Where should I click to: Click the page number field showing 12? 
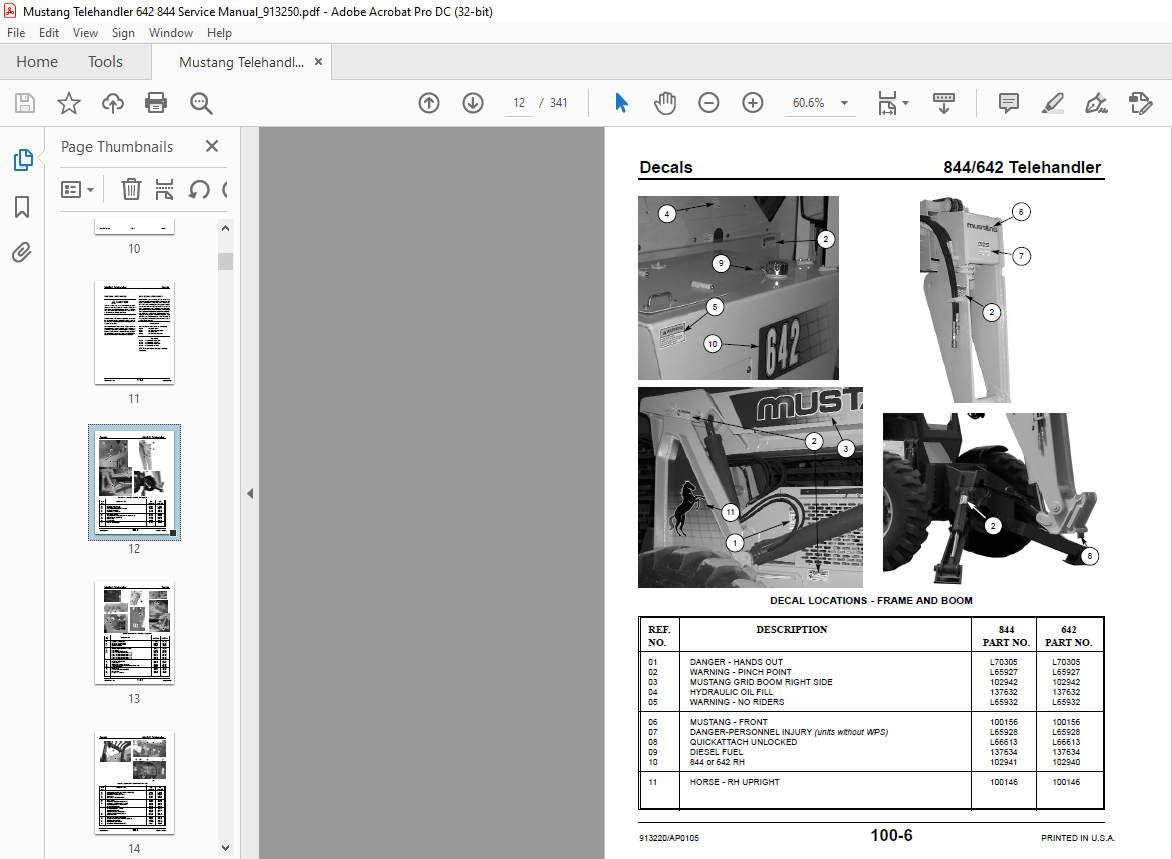[519, 103]
